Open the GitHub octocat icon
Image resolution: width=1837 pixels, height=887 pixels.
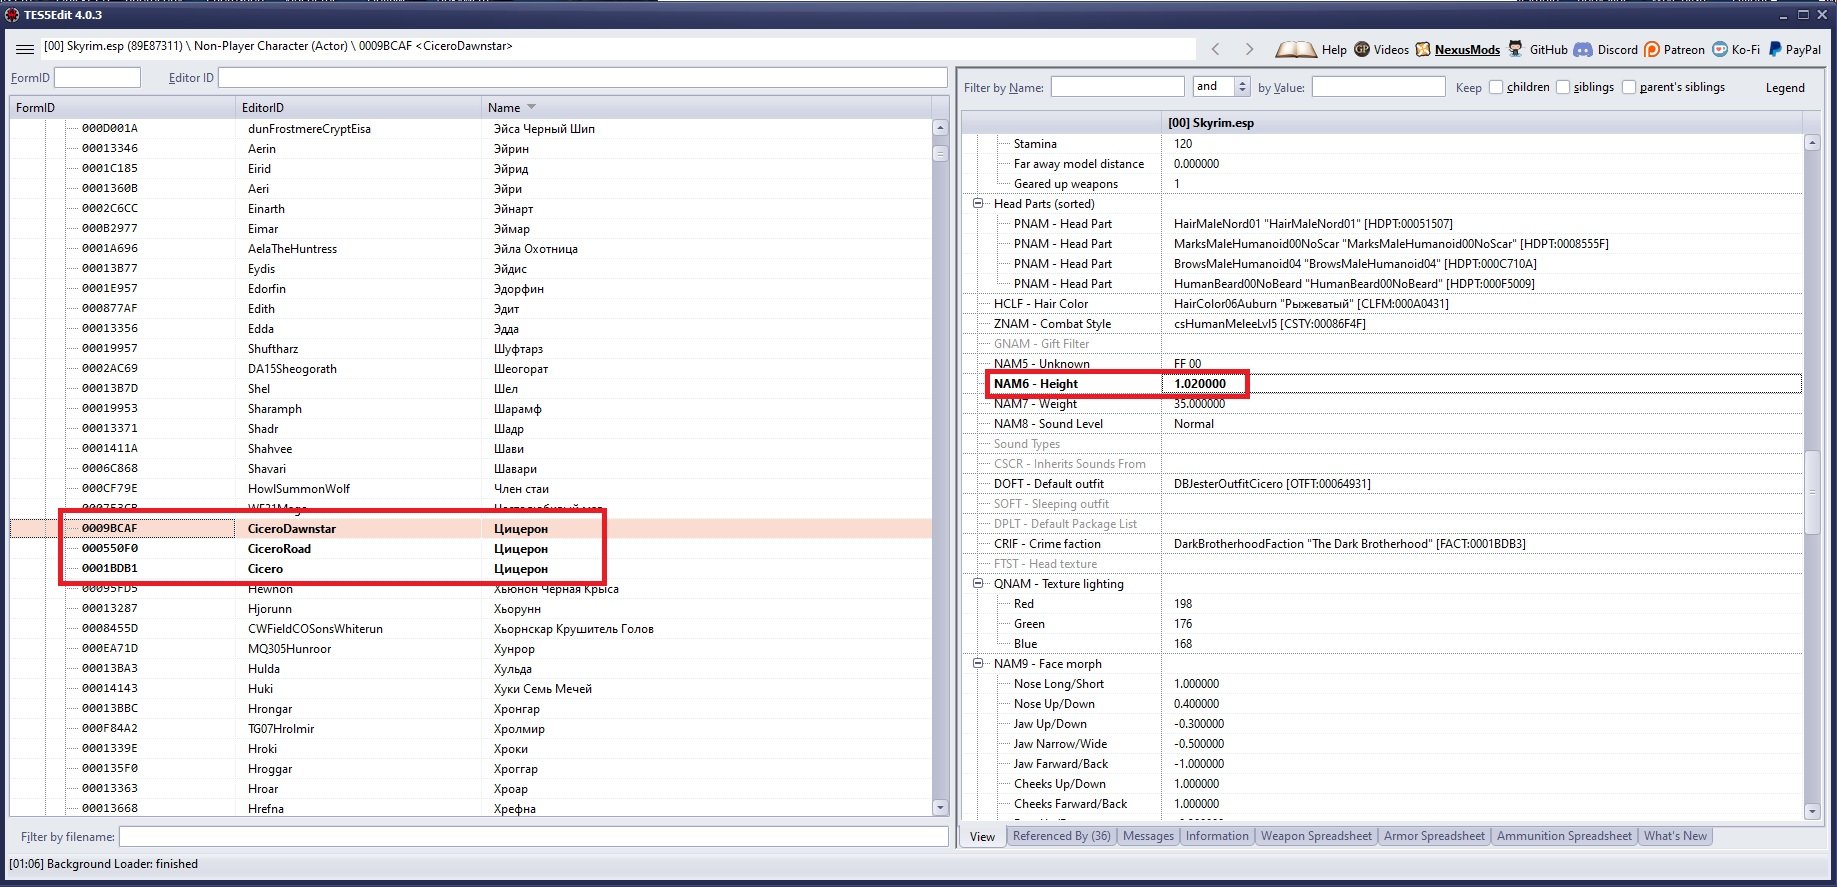pyautogui.click(x=1516, y=49)
